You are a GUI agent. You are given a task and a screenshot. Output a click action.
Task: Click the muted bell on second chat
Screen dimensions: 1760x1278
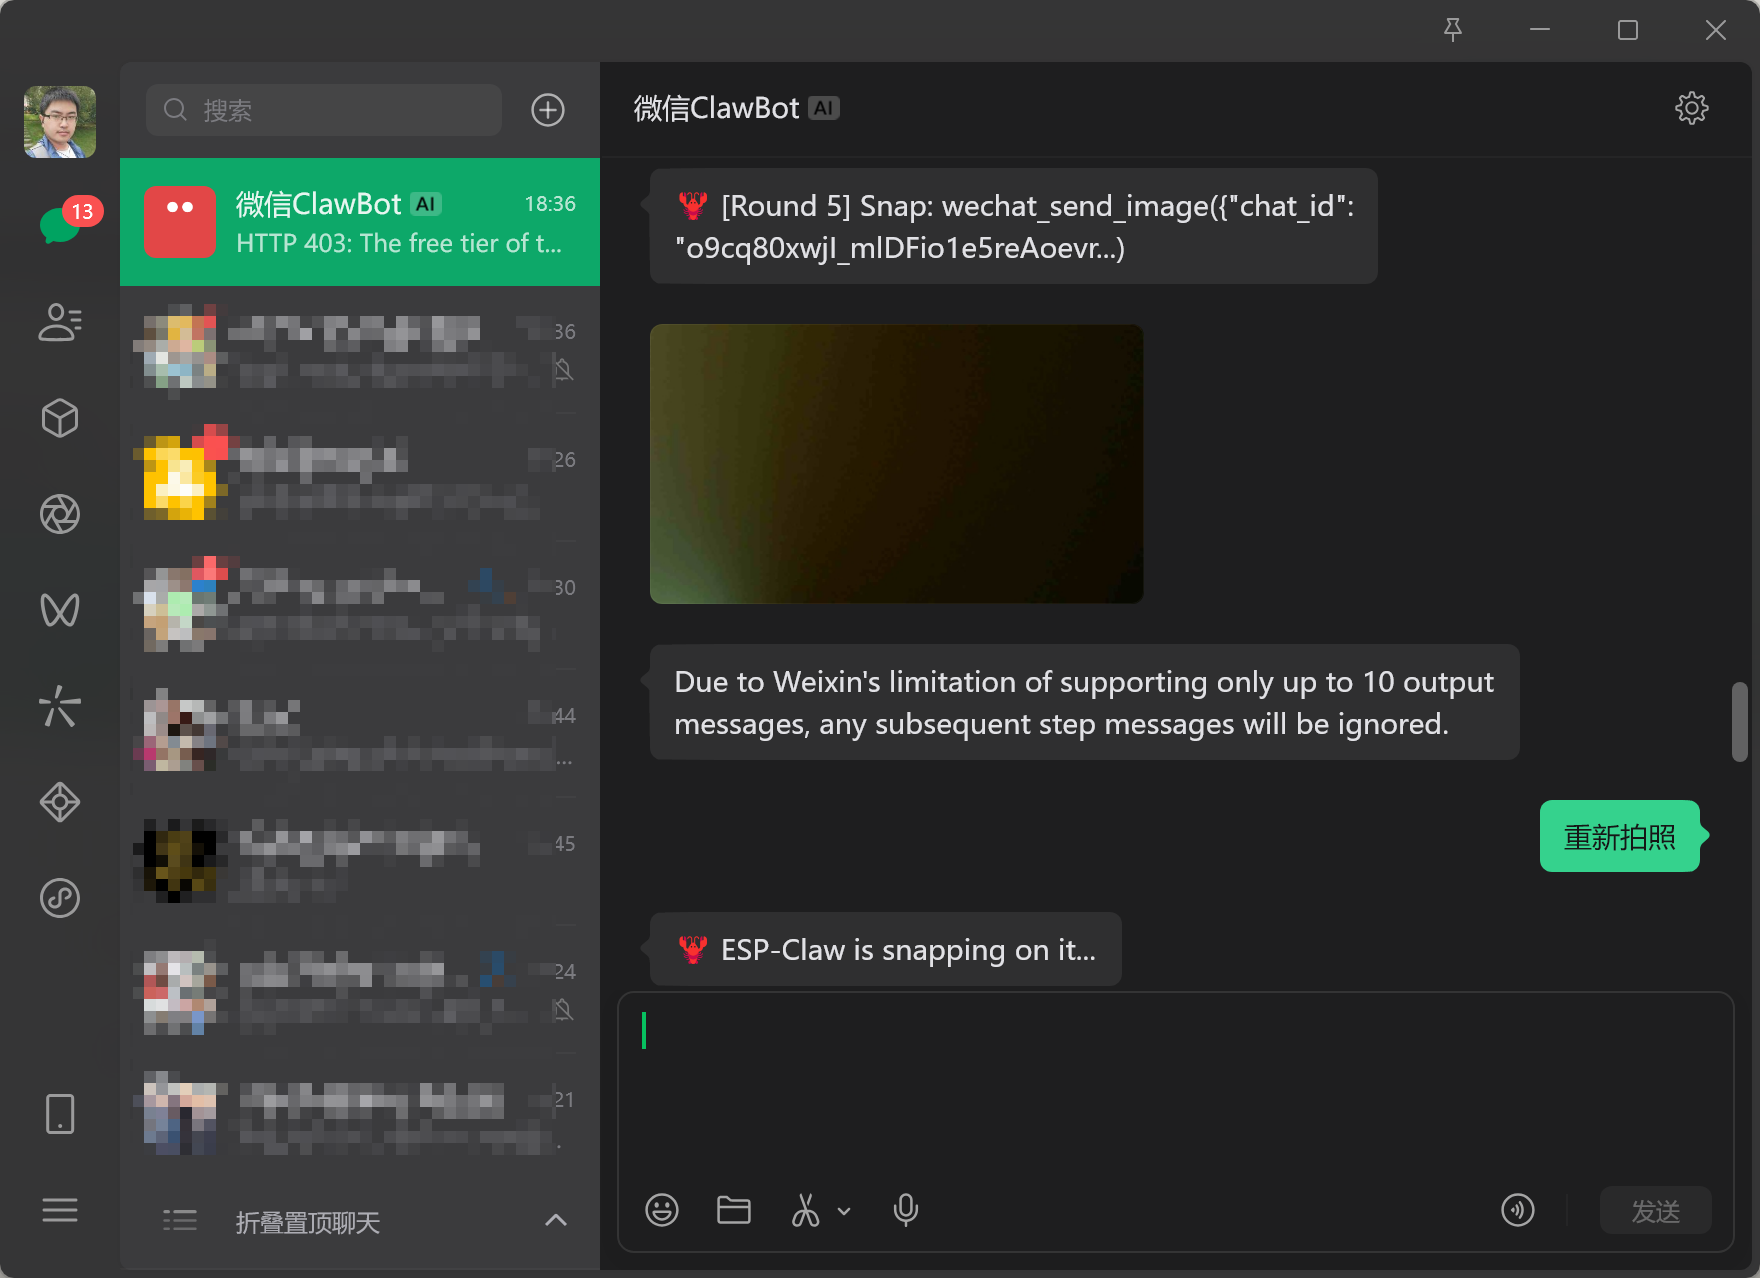[x=564, y=370]
